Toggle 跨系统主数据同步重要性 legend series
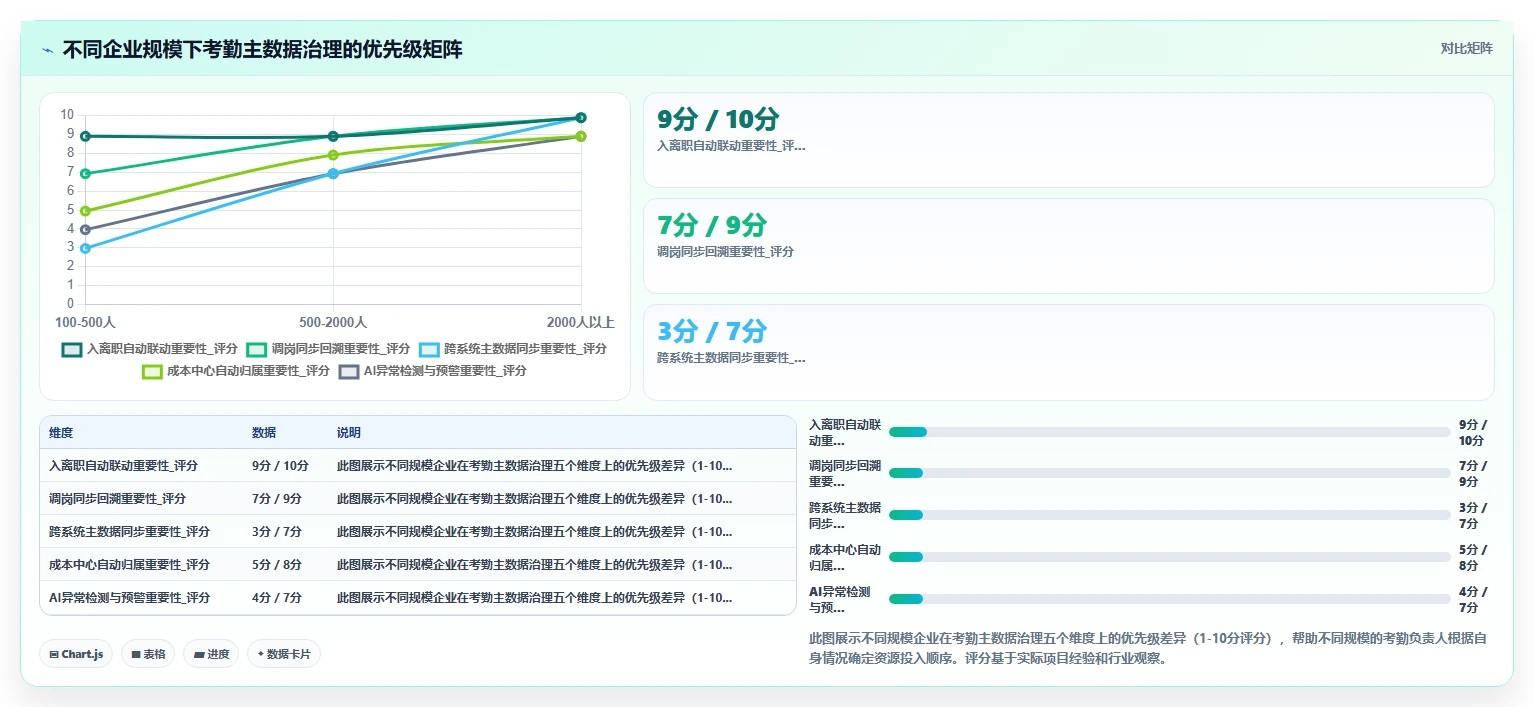 point(513,349)
